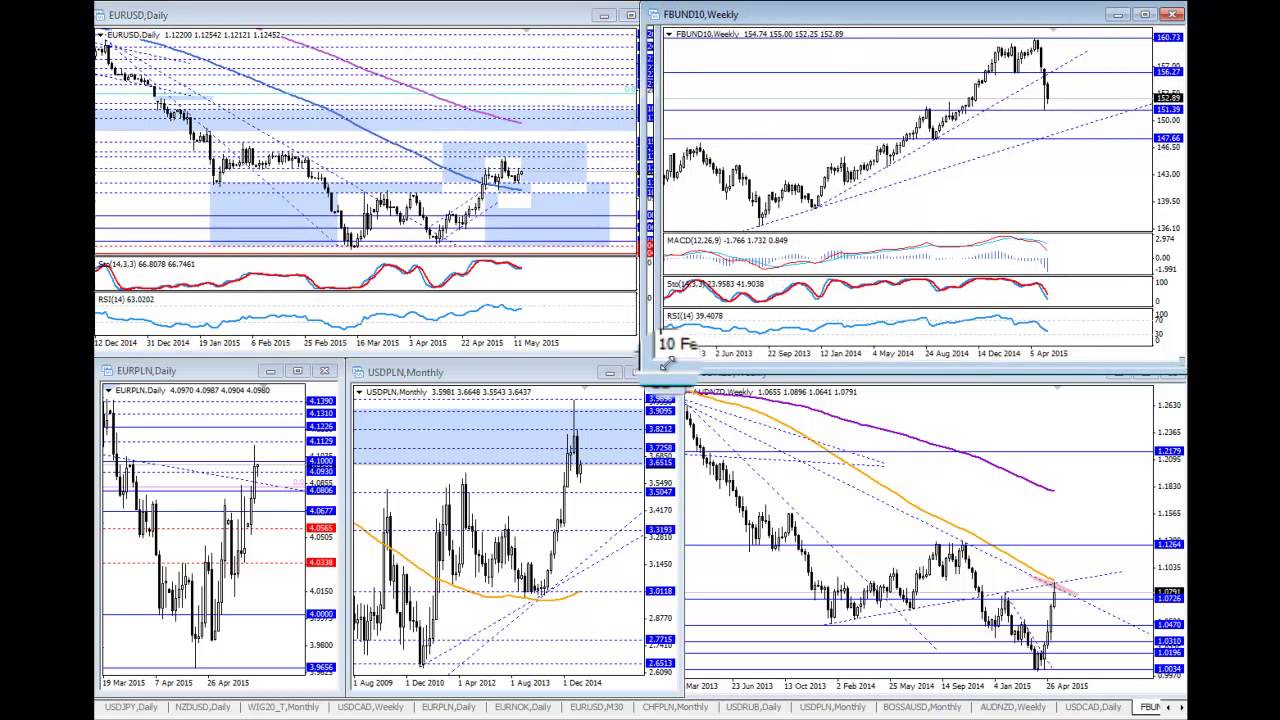
Task: Minimize the USDPLN,Monthly chart window
Action: pyautogui.click(x=610, y=372)
